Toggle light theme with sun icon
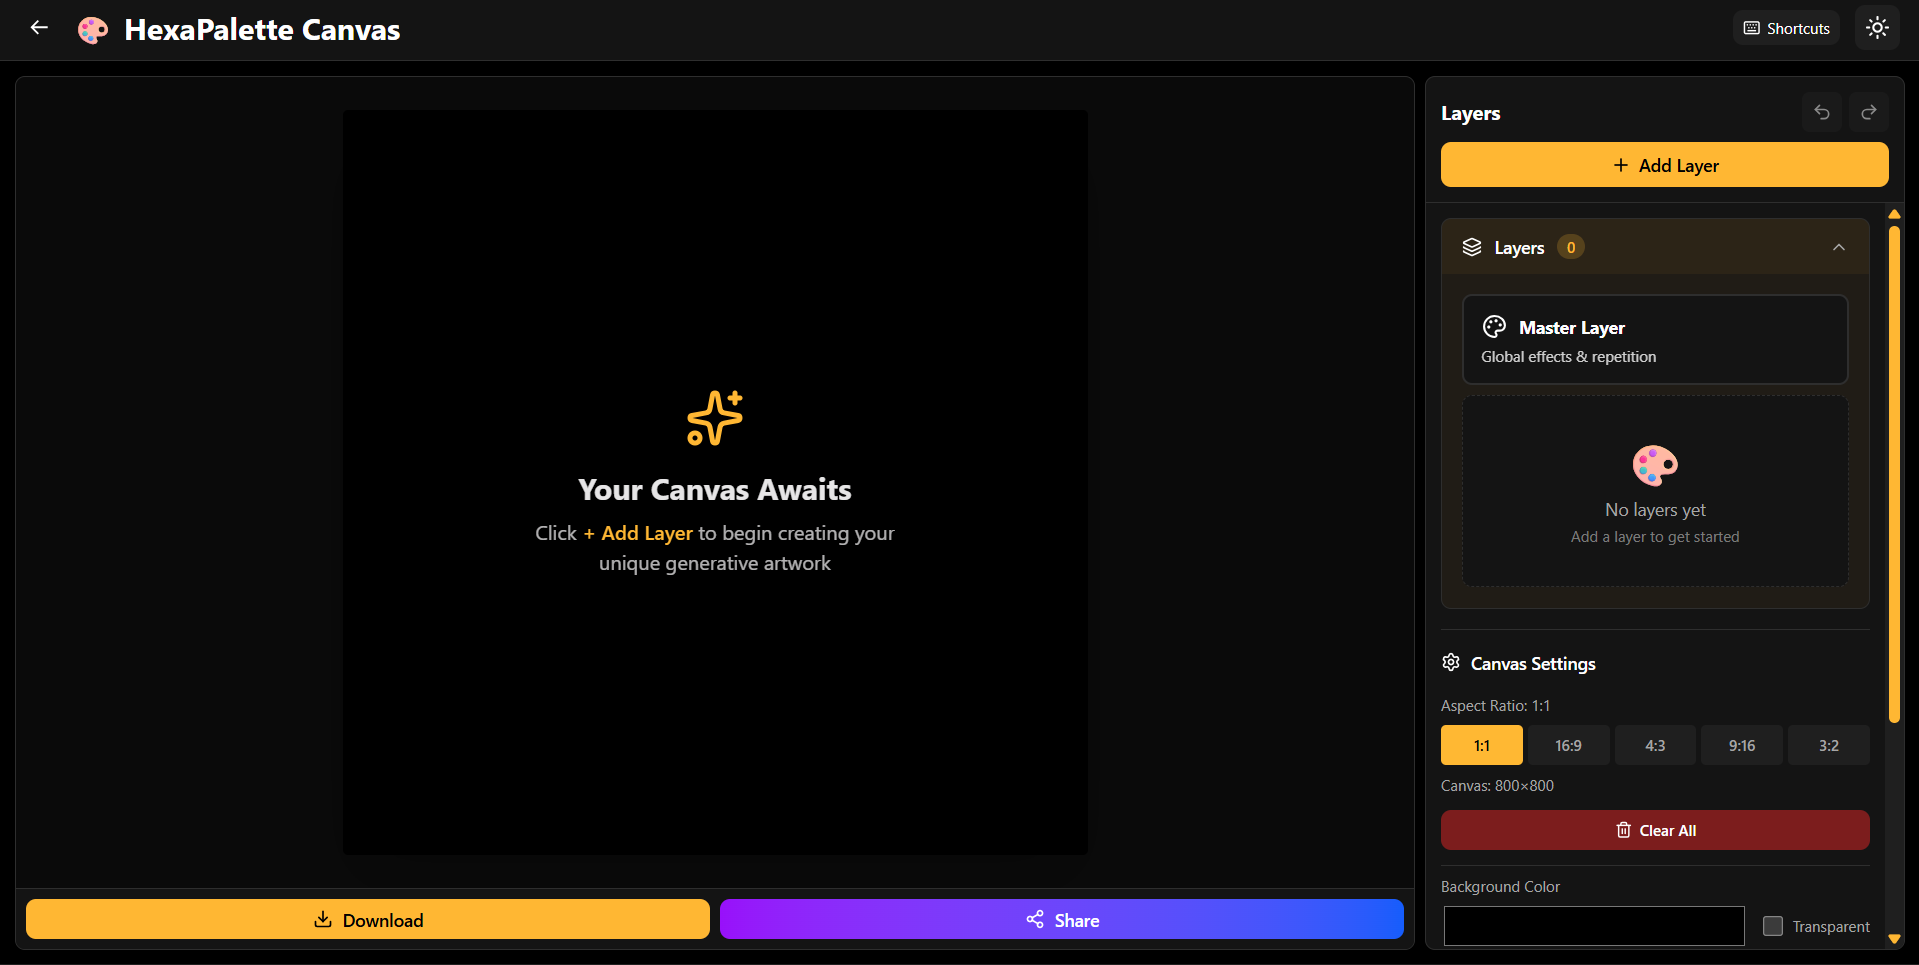This screenshot has width=1919, height=965. pos(1877,28)
